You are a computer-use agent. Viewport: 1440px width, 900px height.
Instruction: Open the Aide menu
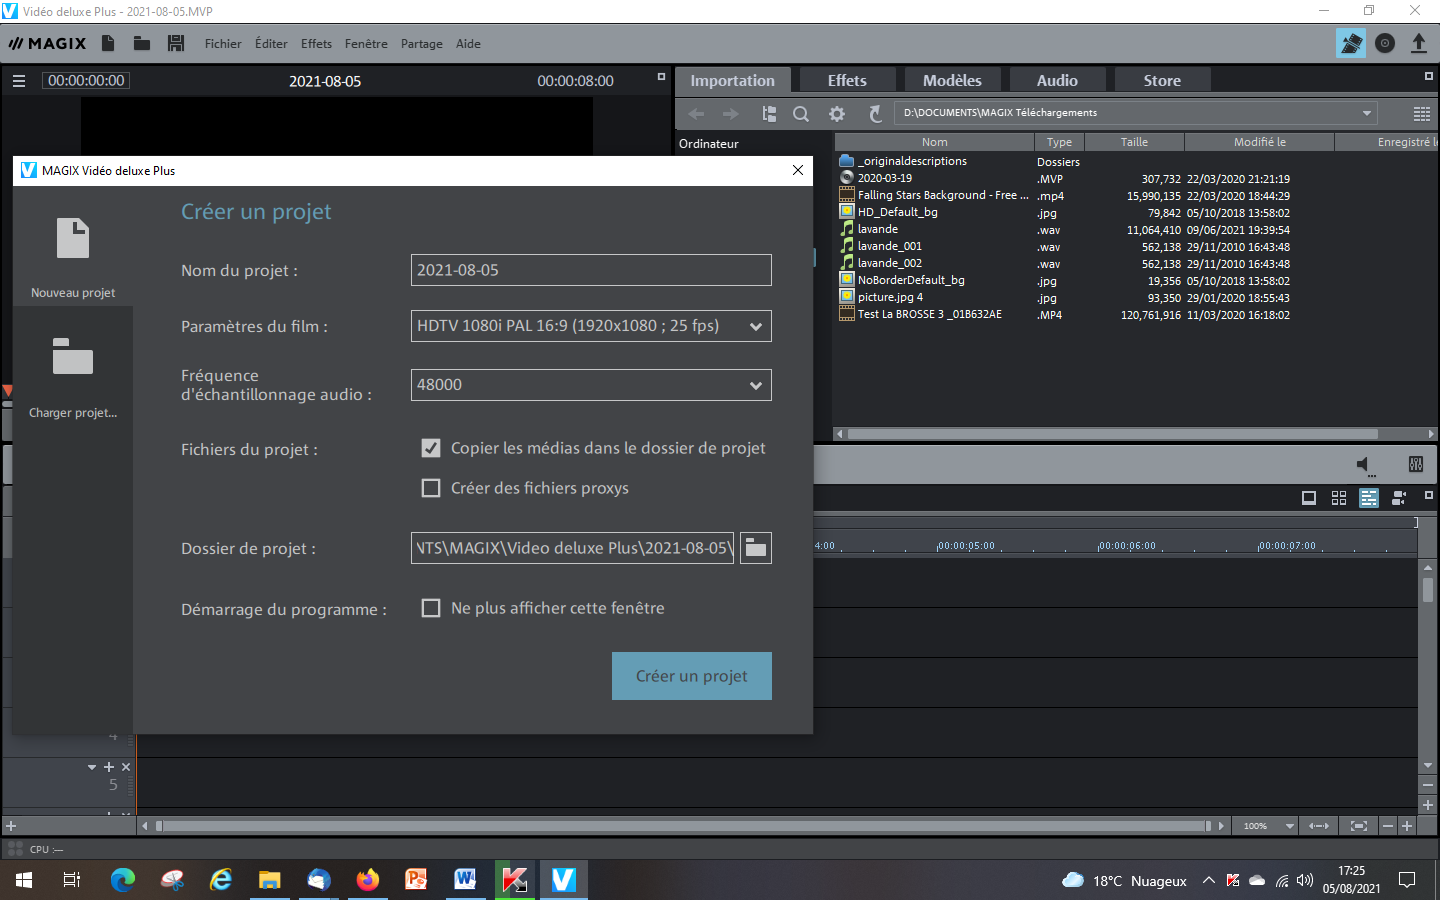(x=468, y=44)
